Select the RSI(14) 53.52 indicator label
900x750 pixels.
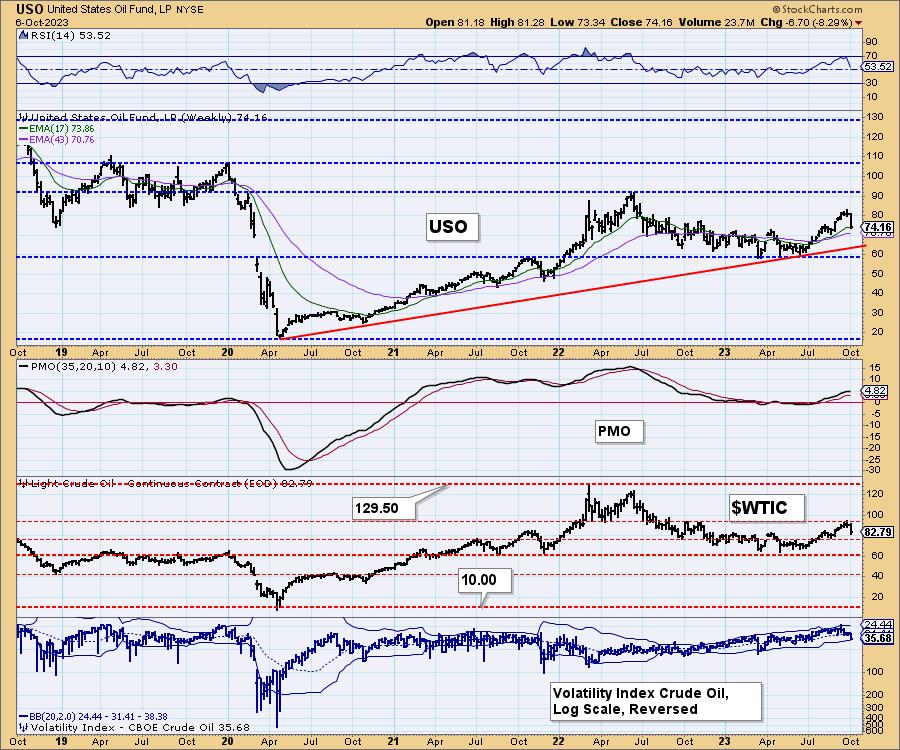click(x=69, y=35)
